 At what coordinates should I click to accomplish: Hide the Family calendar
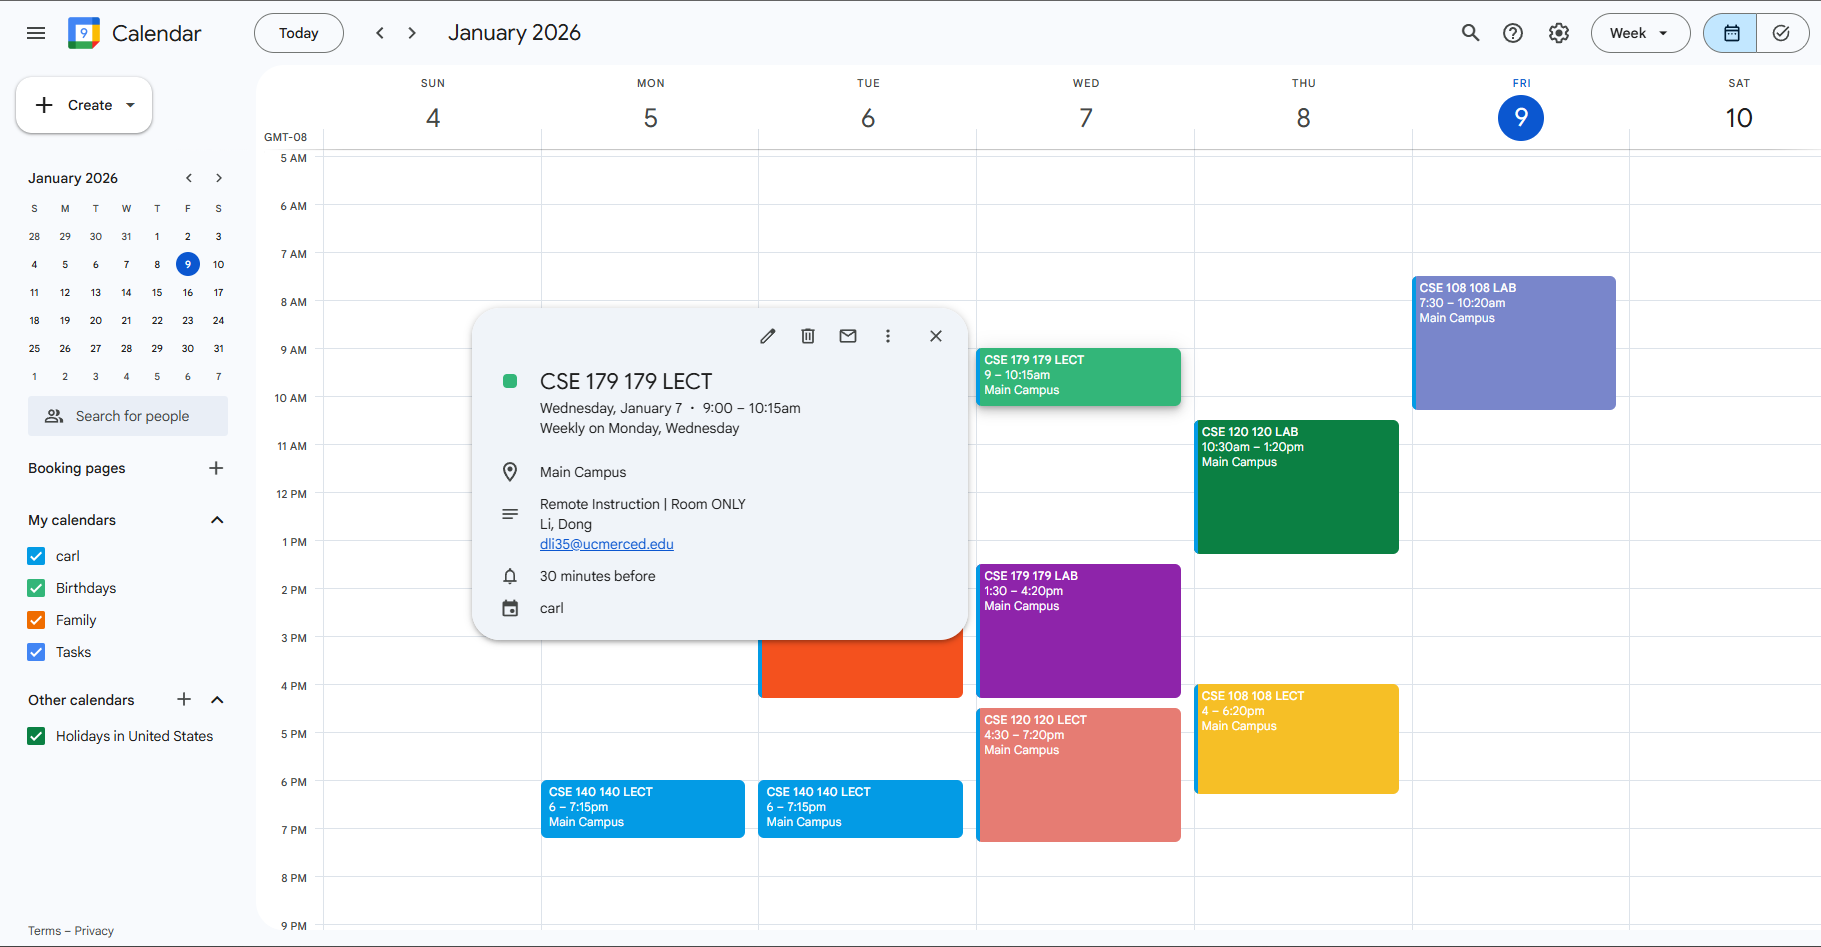tap(36, 619)
